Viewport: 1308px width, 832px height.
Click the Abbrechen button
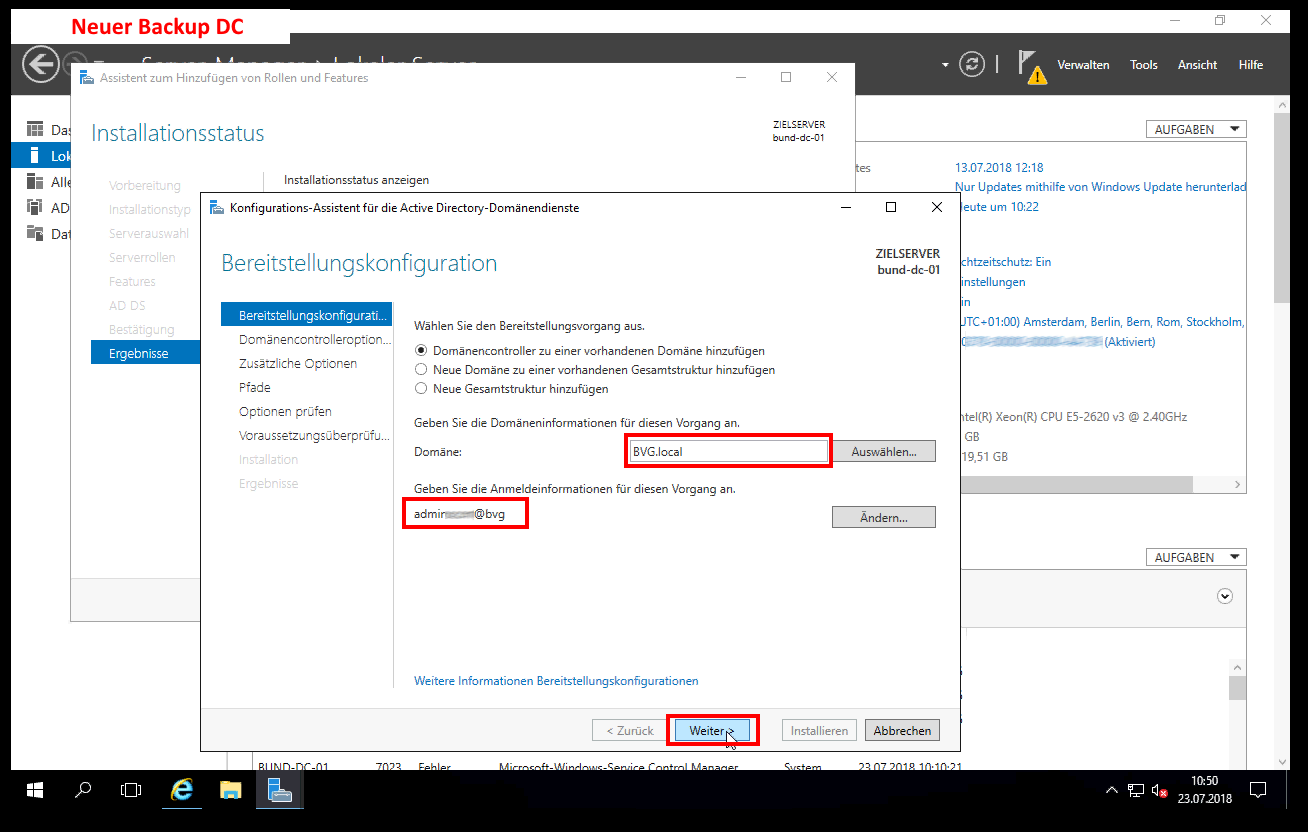coord(902,731)
